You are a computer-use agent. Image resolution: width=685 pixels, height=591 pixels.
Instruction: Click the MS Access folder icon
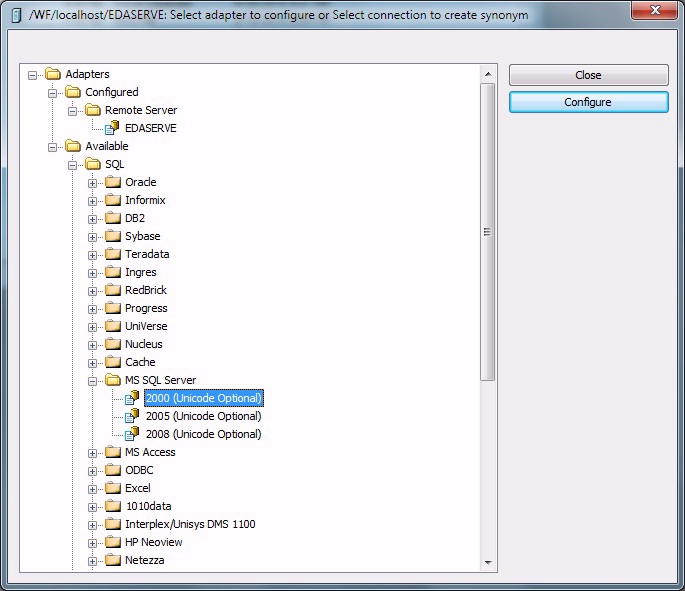113,452
